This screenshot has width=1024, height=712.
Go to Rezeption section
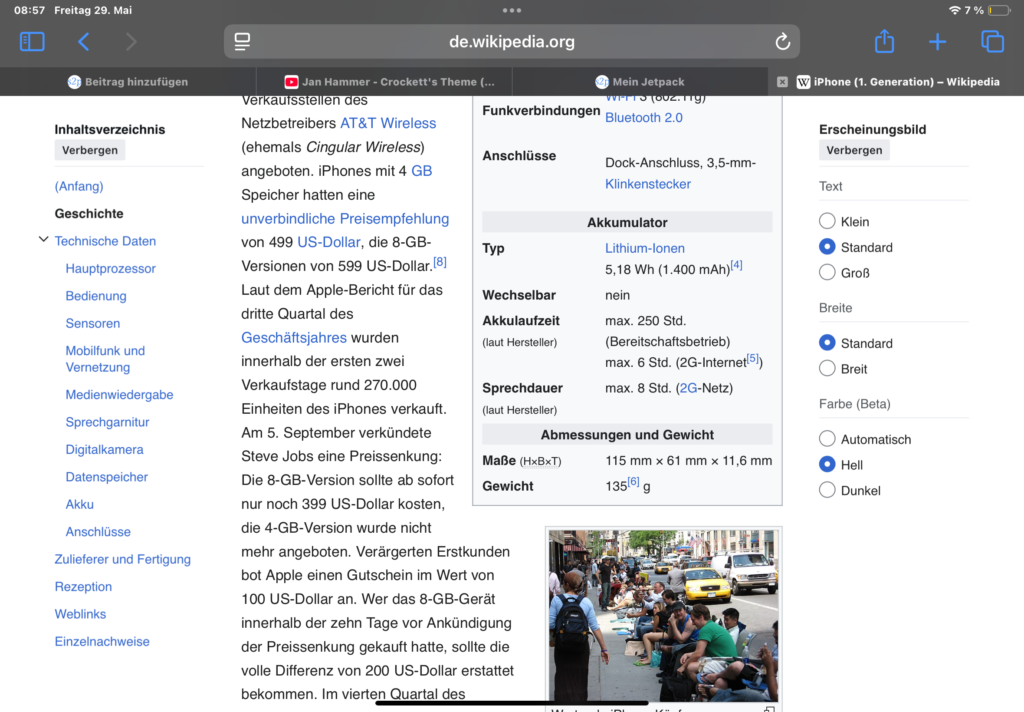click(x=83, y=587)
